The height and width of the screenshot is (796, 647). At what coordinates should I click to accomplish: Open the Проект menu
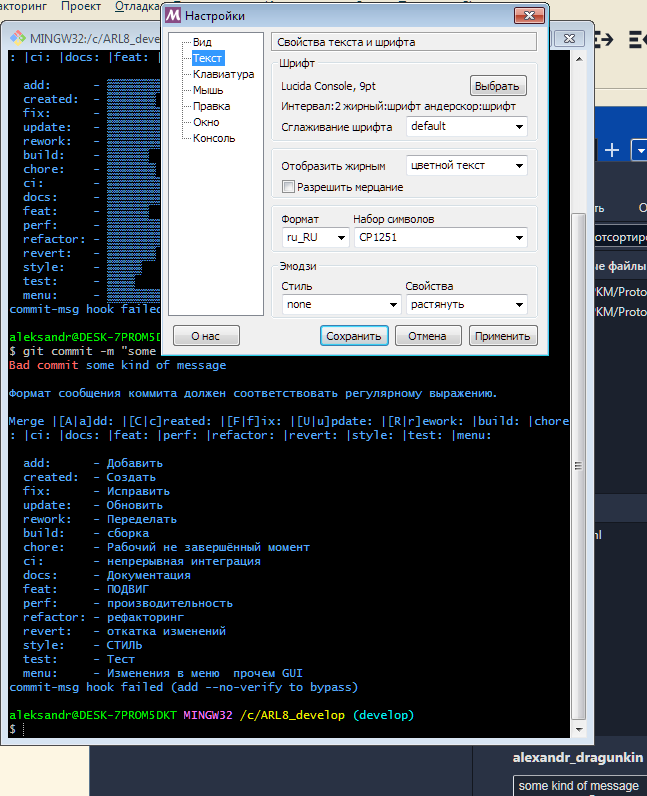pyautogui.click(x=81, y=7)
